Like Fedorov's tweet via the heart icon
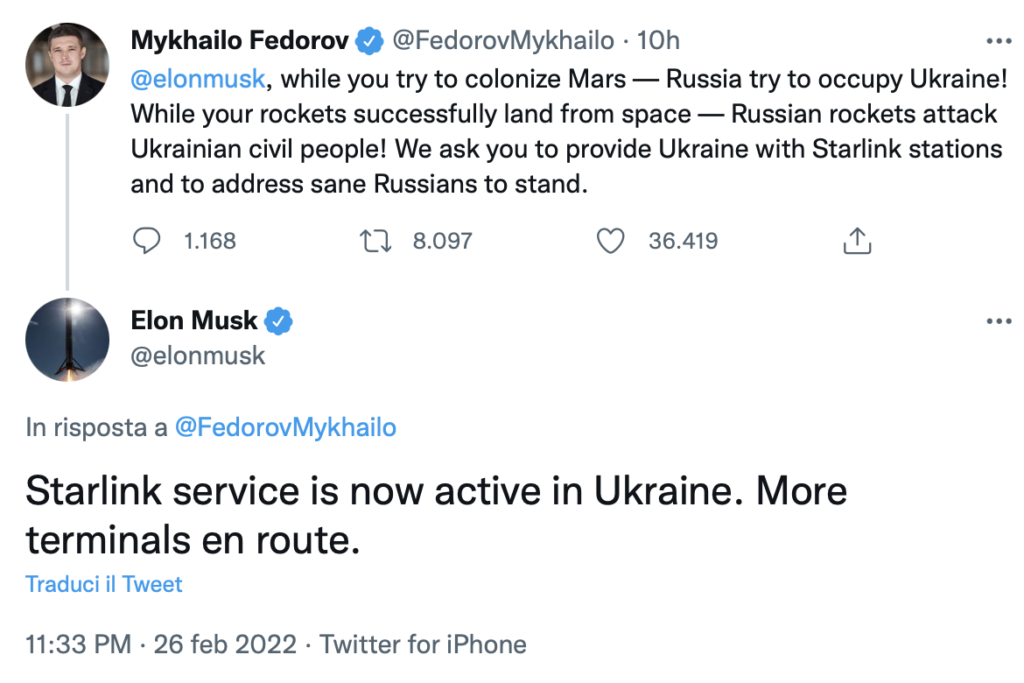Image resolution: width=1024 pixels, height=683 pixels. tap(611, 240)
